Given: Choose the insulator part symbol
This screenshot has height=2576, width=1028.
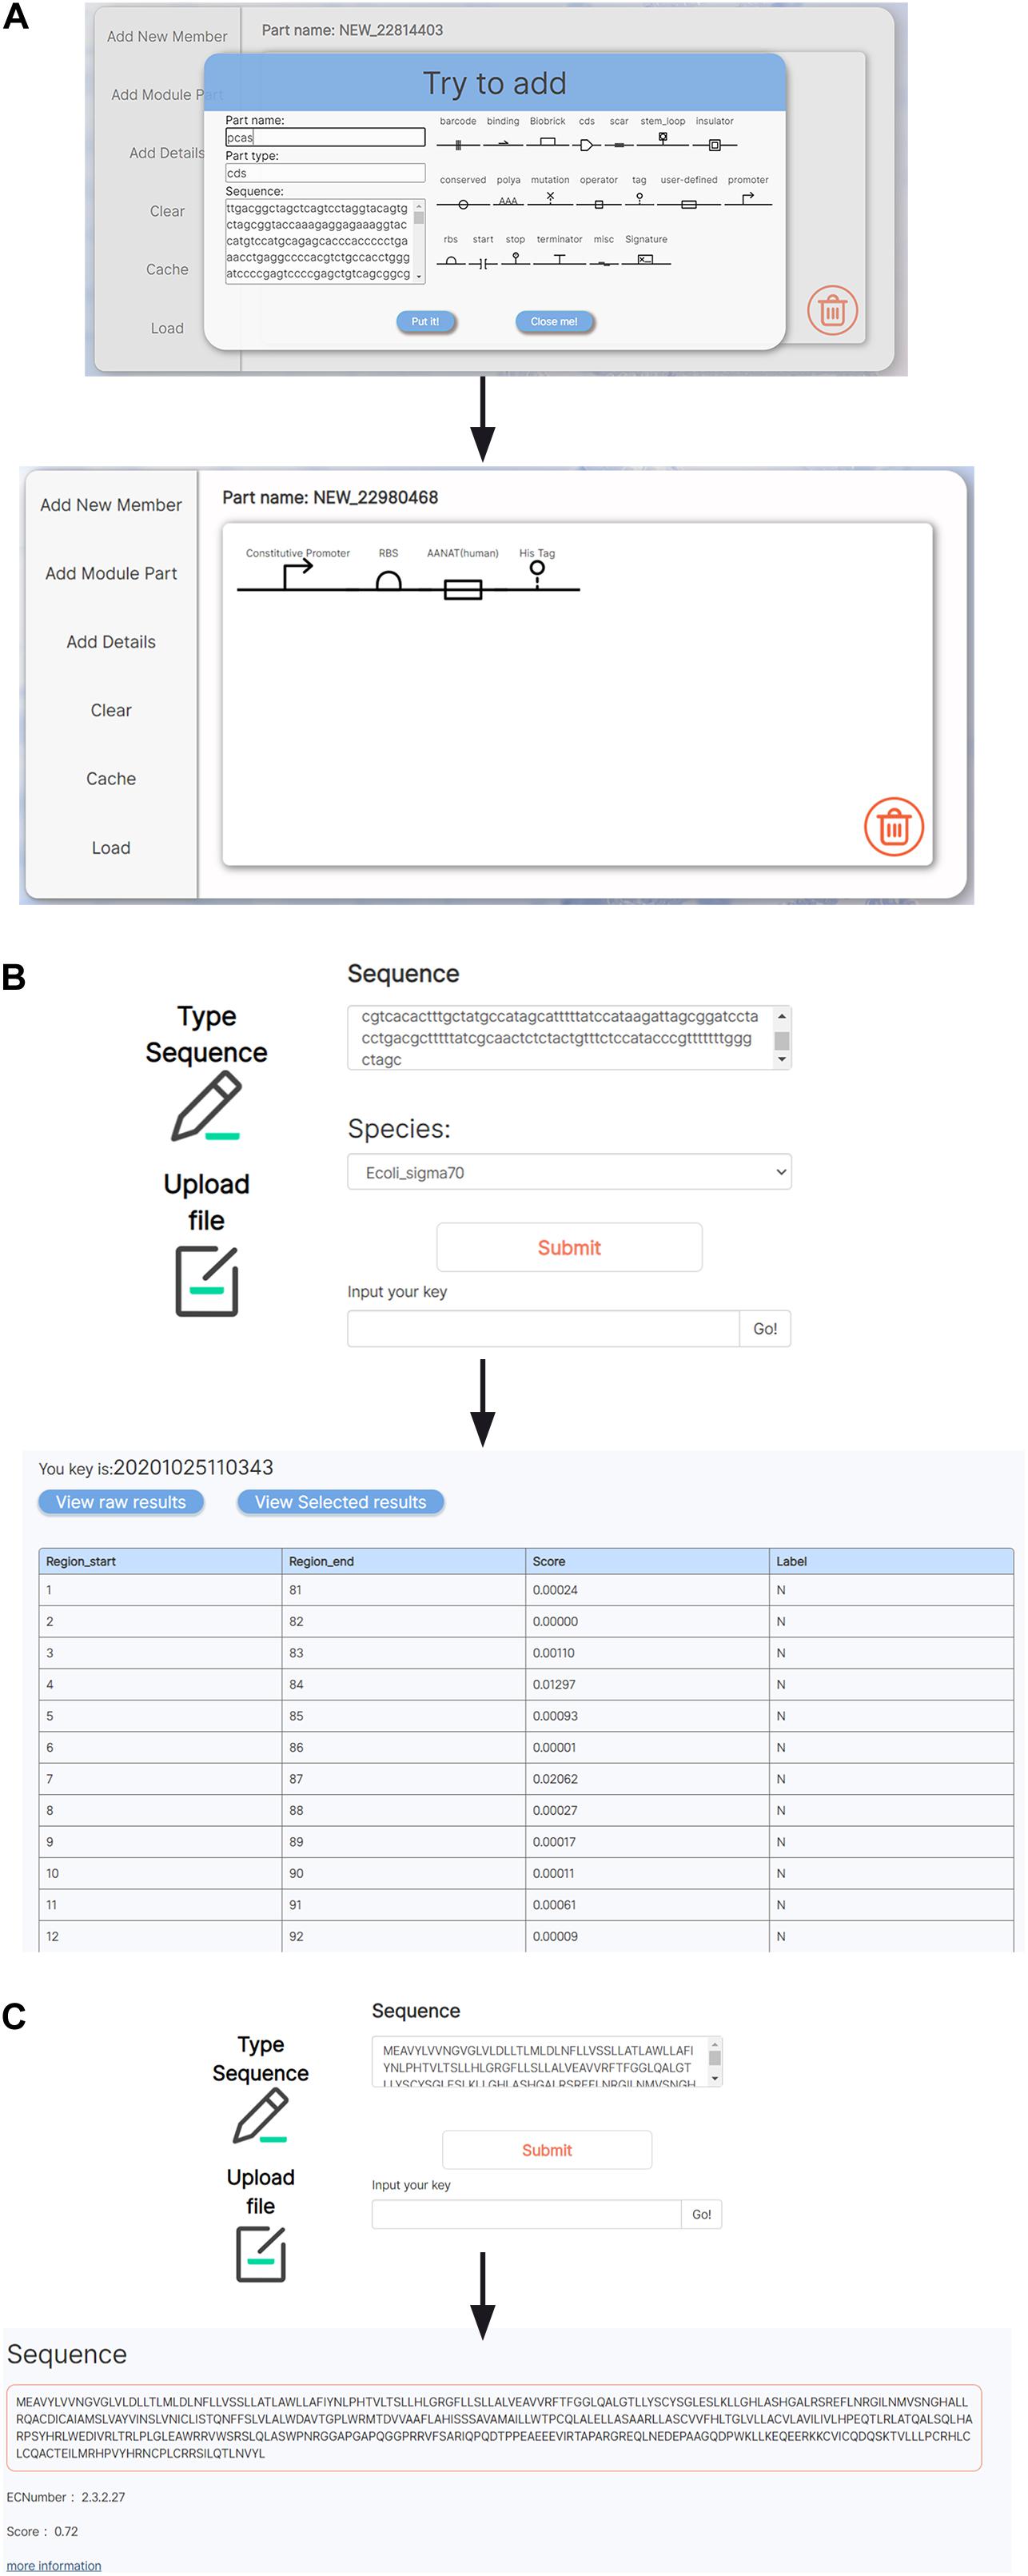Looking at the screenshot, I should 714,145.
